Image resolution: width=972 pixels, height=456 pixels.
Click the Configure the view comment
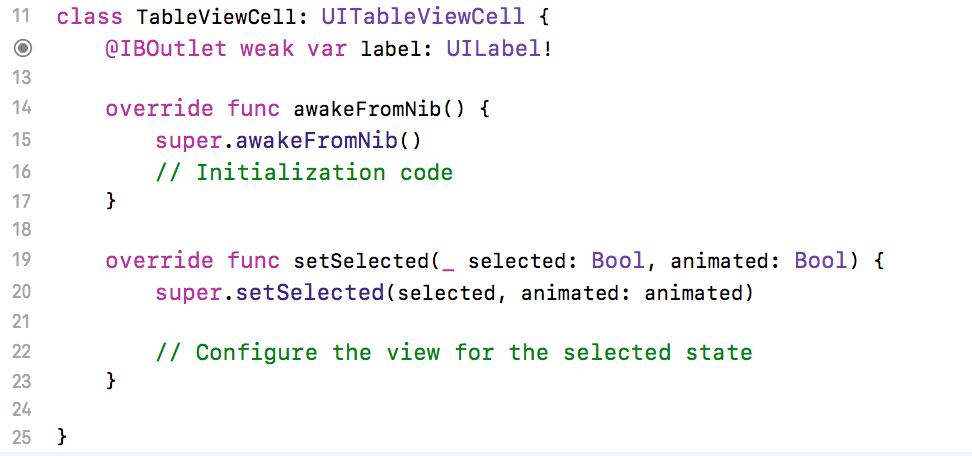point(454,353)
